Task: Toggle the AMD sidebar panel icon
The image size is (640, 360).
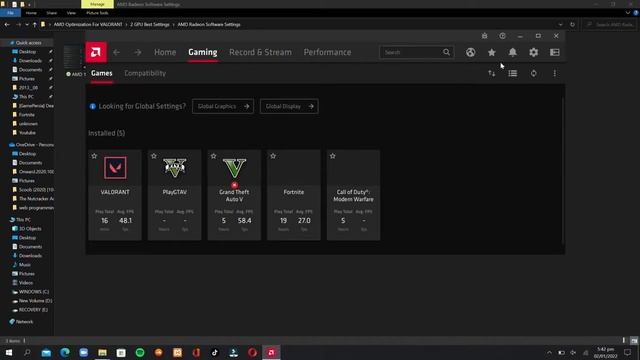Action: pos(555,52)
